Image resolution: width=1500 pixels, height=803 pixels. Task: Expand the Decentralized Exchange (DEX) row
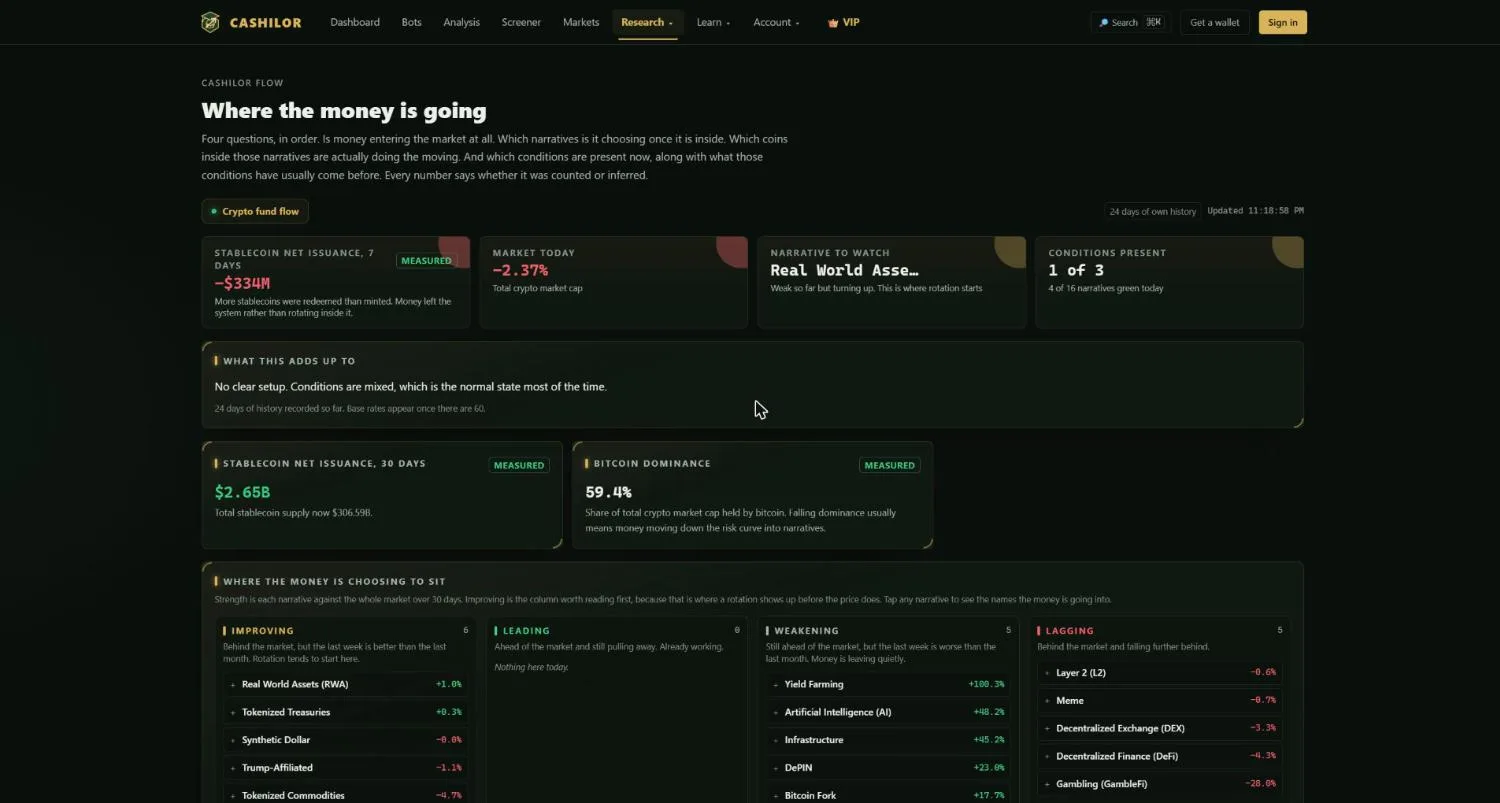tap(1160, 728)
